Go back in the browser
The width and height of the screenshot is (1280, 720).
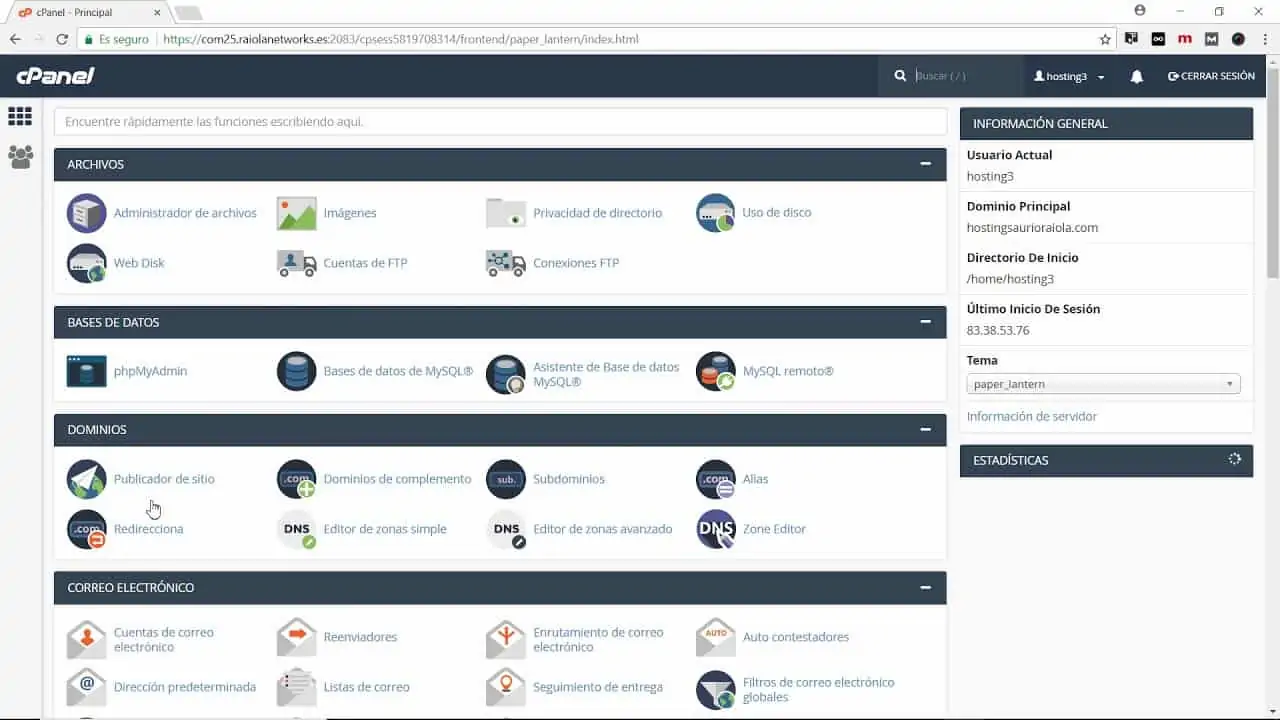15,39
